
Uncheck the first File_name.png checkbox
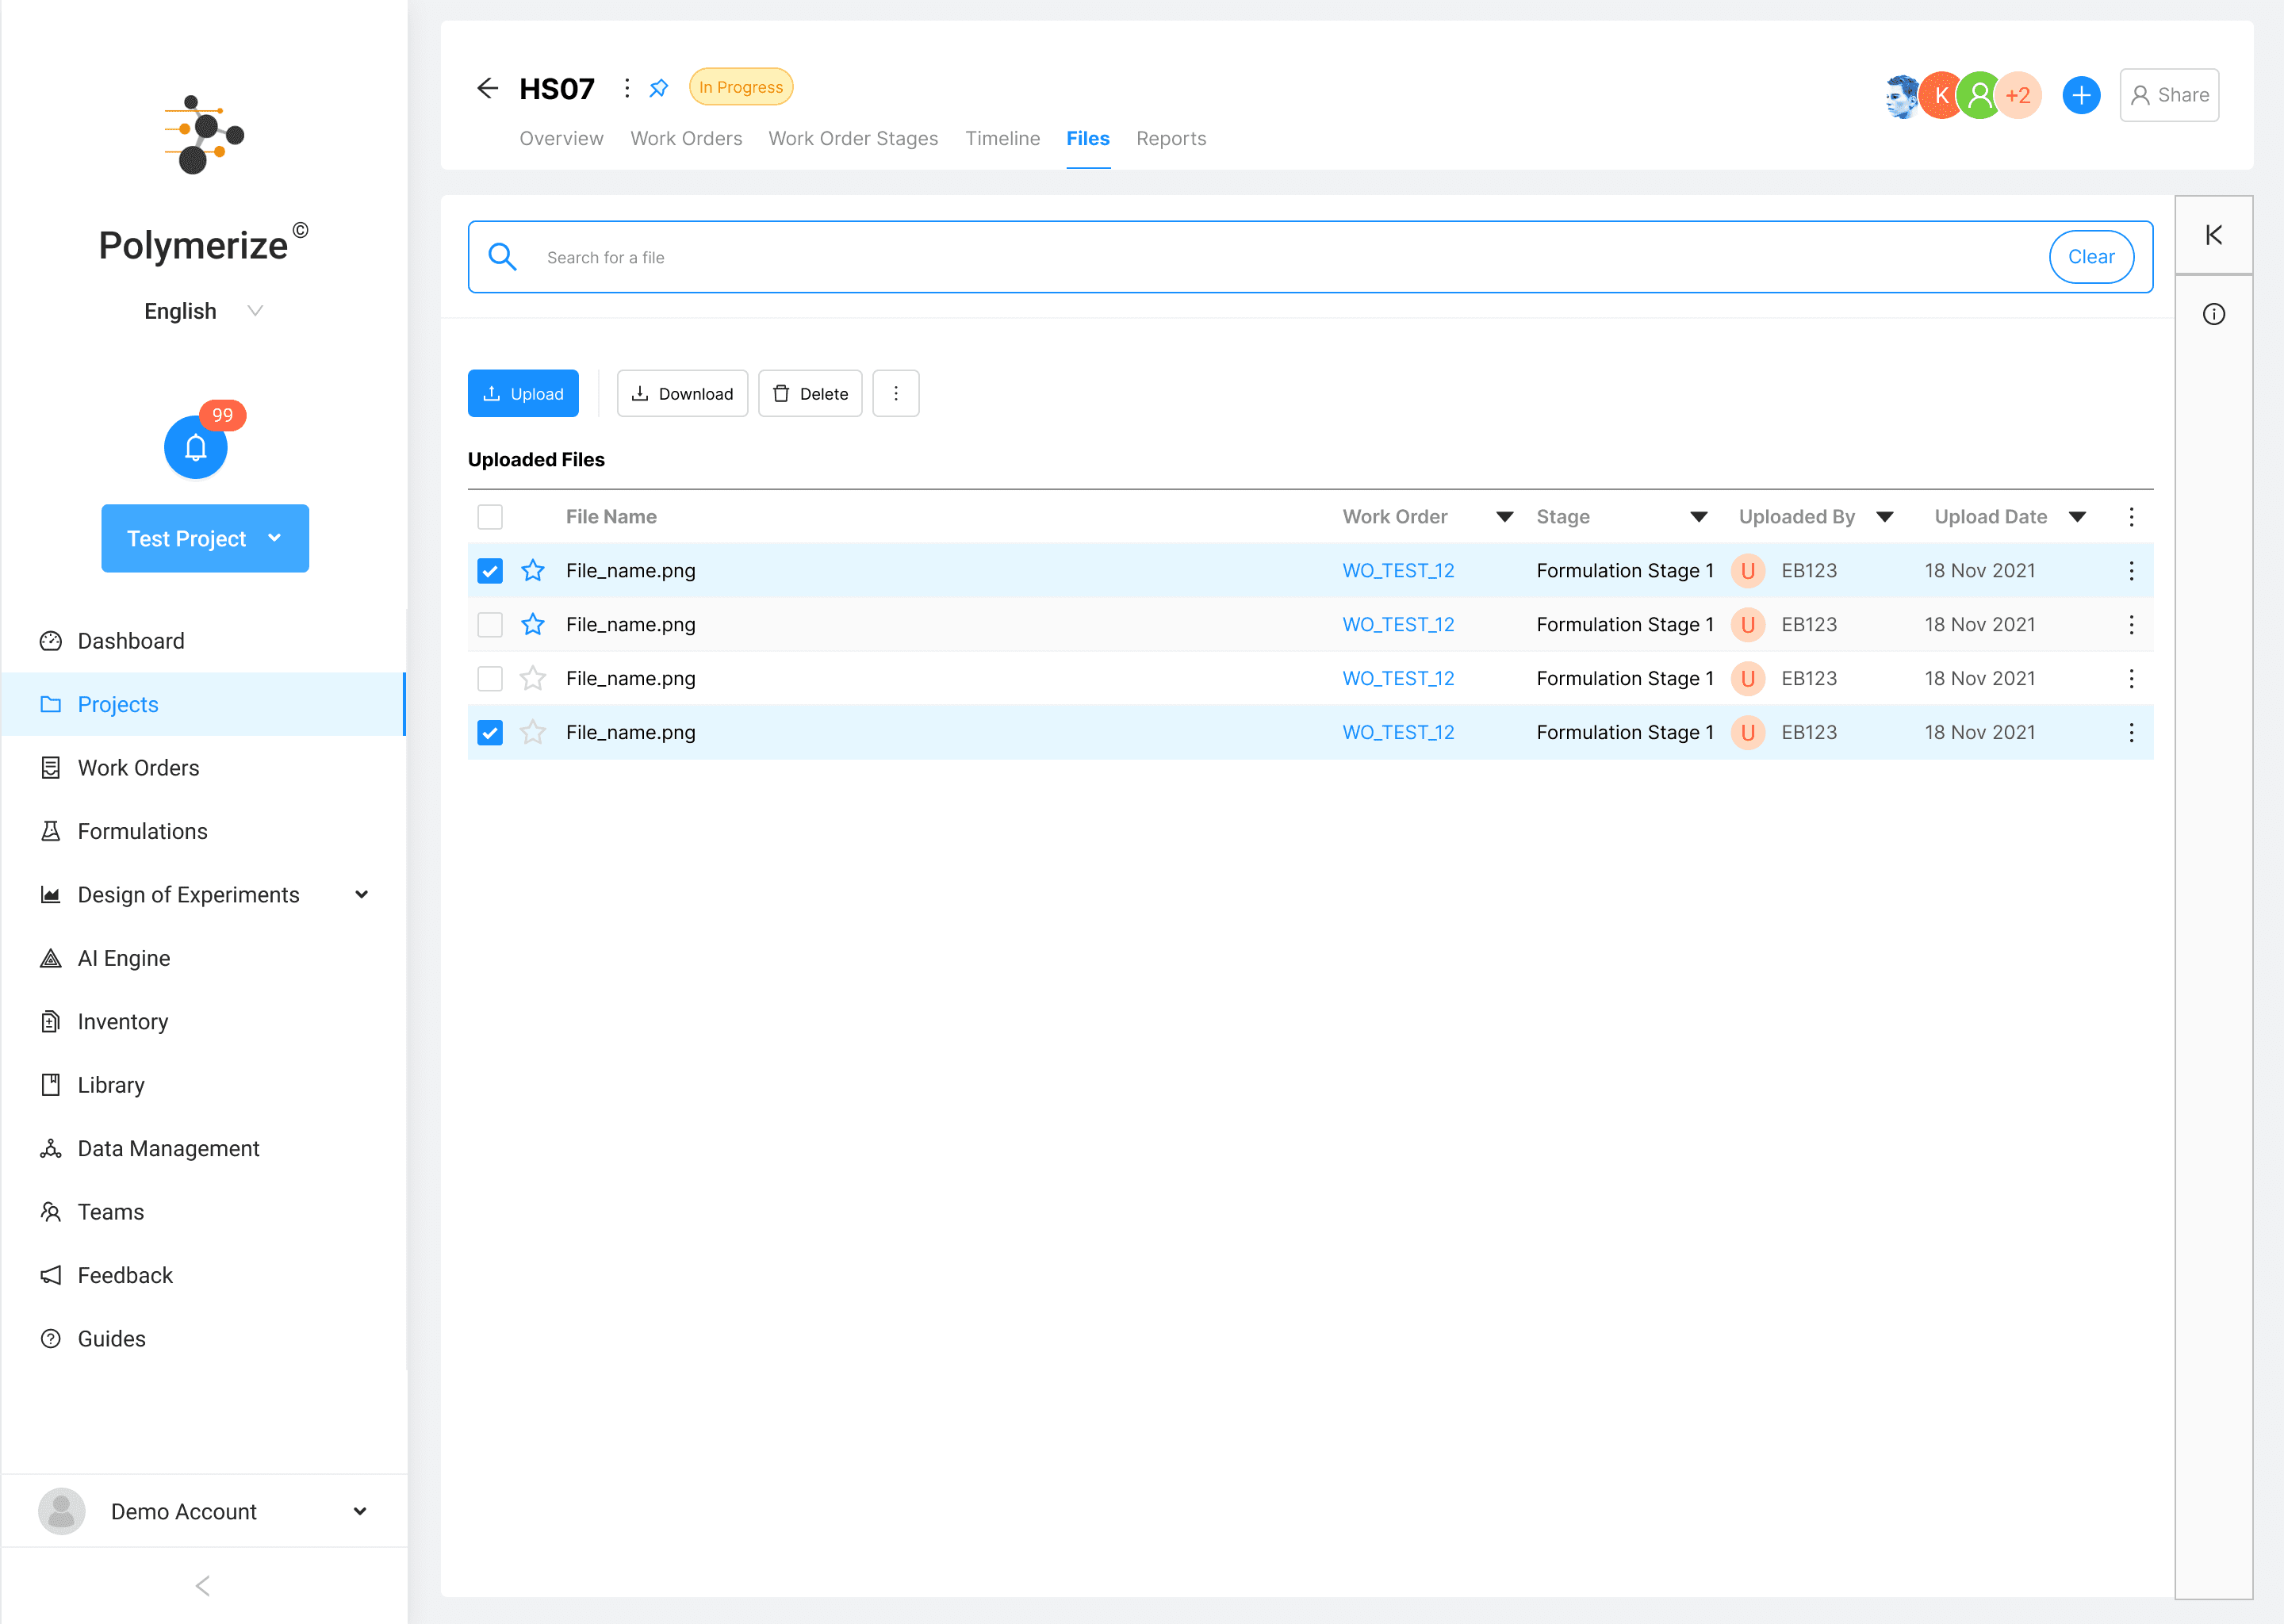[x=490, y=571]
